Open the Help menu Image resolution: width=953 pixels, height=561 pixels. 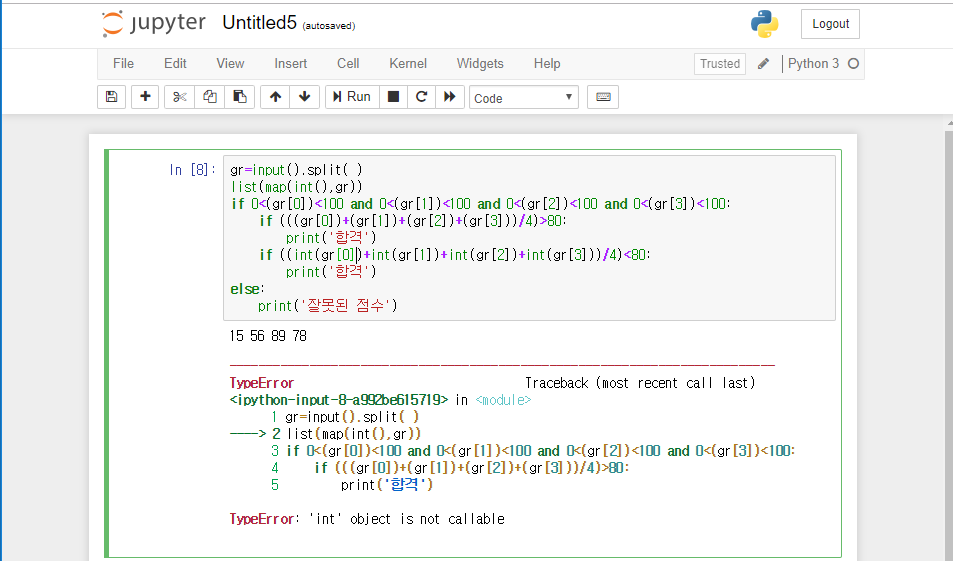coord(547,63)
